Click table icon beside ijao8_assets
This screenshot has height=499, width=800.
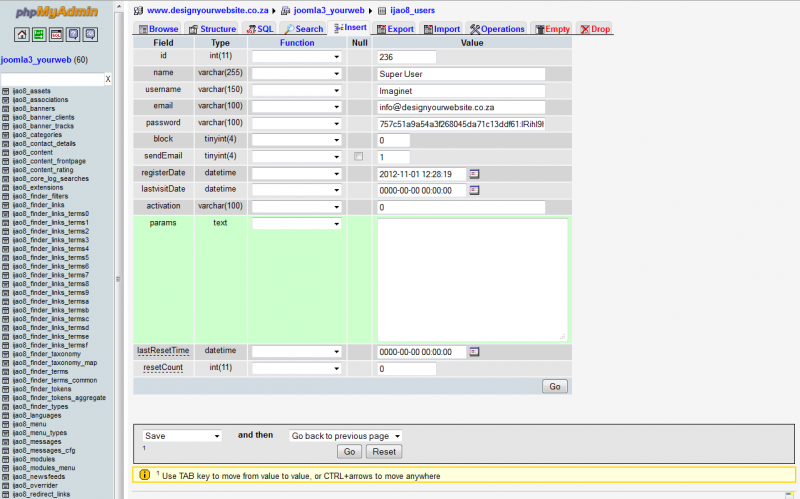click(6, 91)
